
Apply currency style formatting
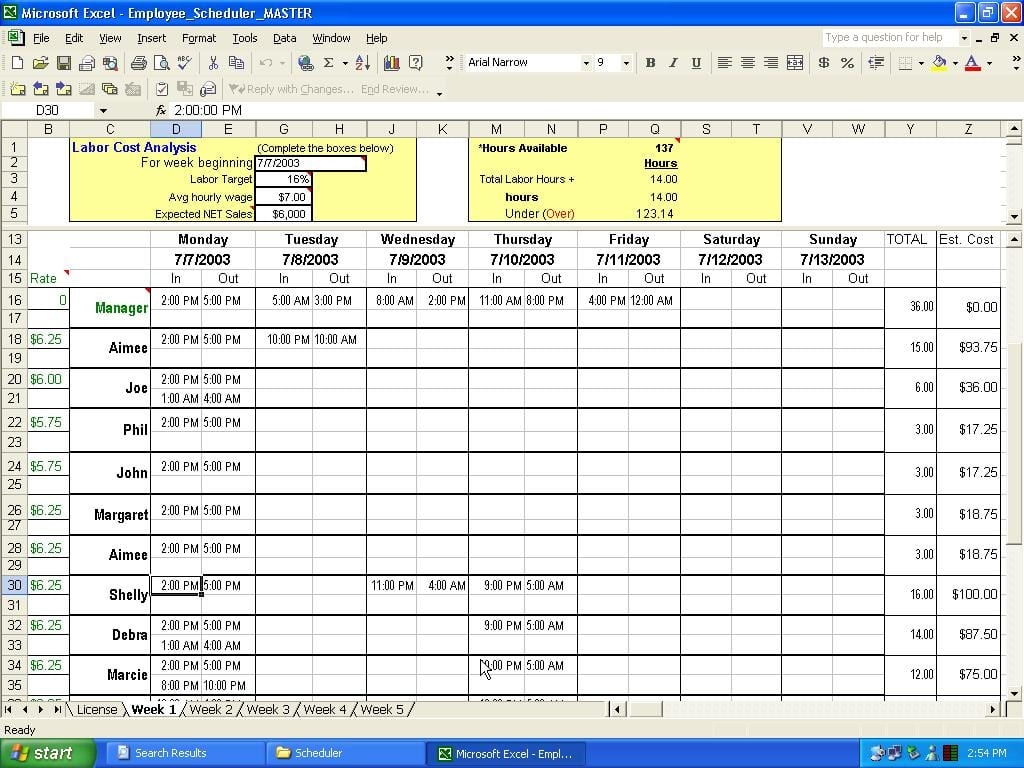pos(823,62)
